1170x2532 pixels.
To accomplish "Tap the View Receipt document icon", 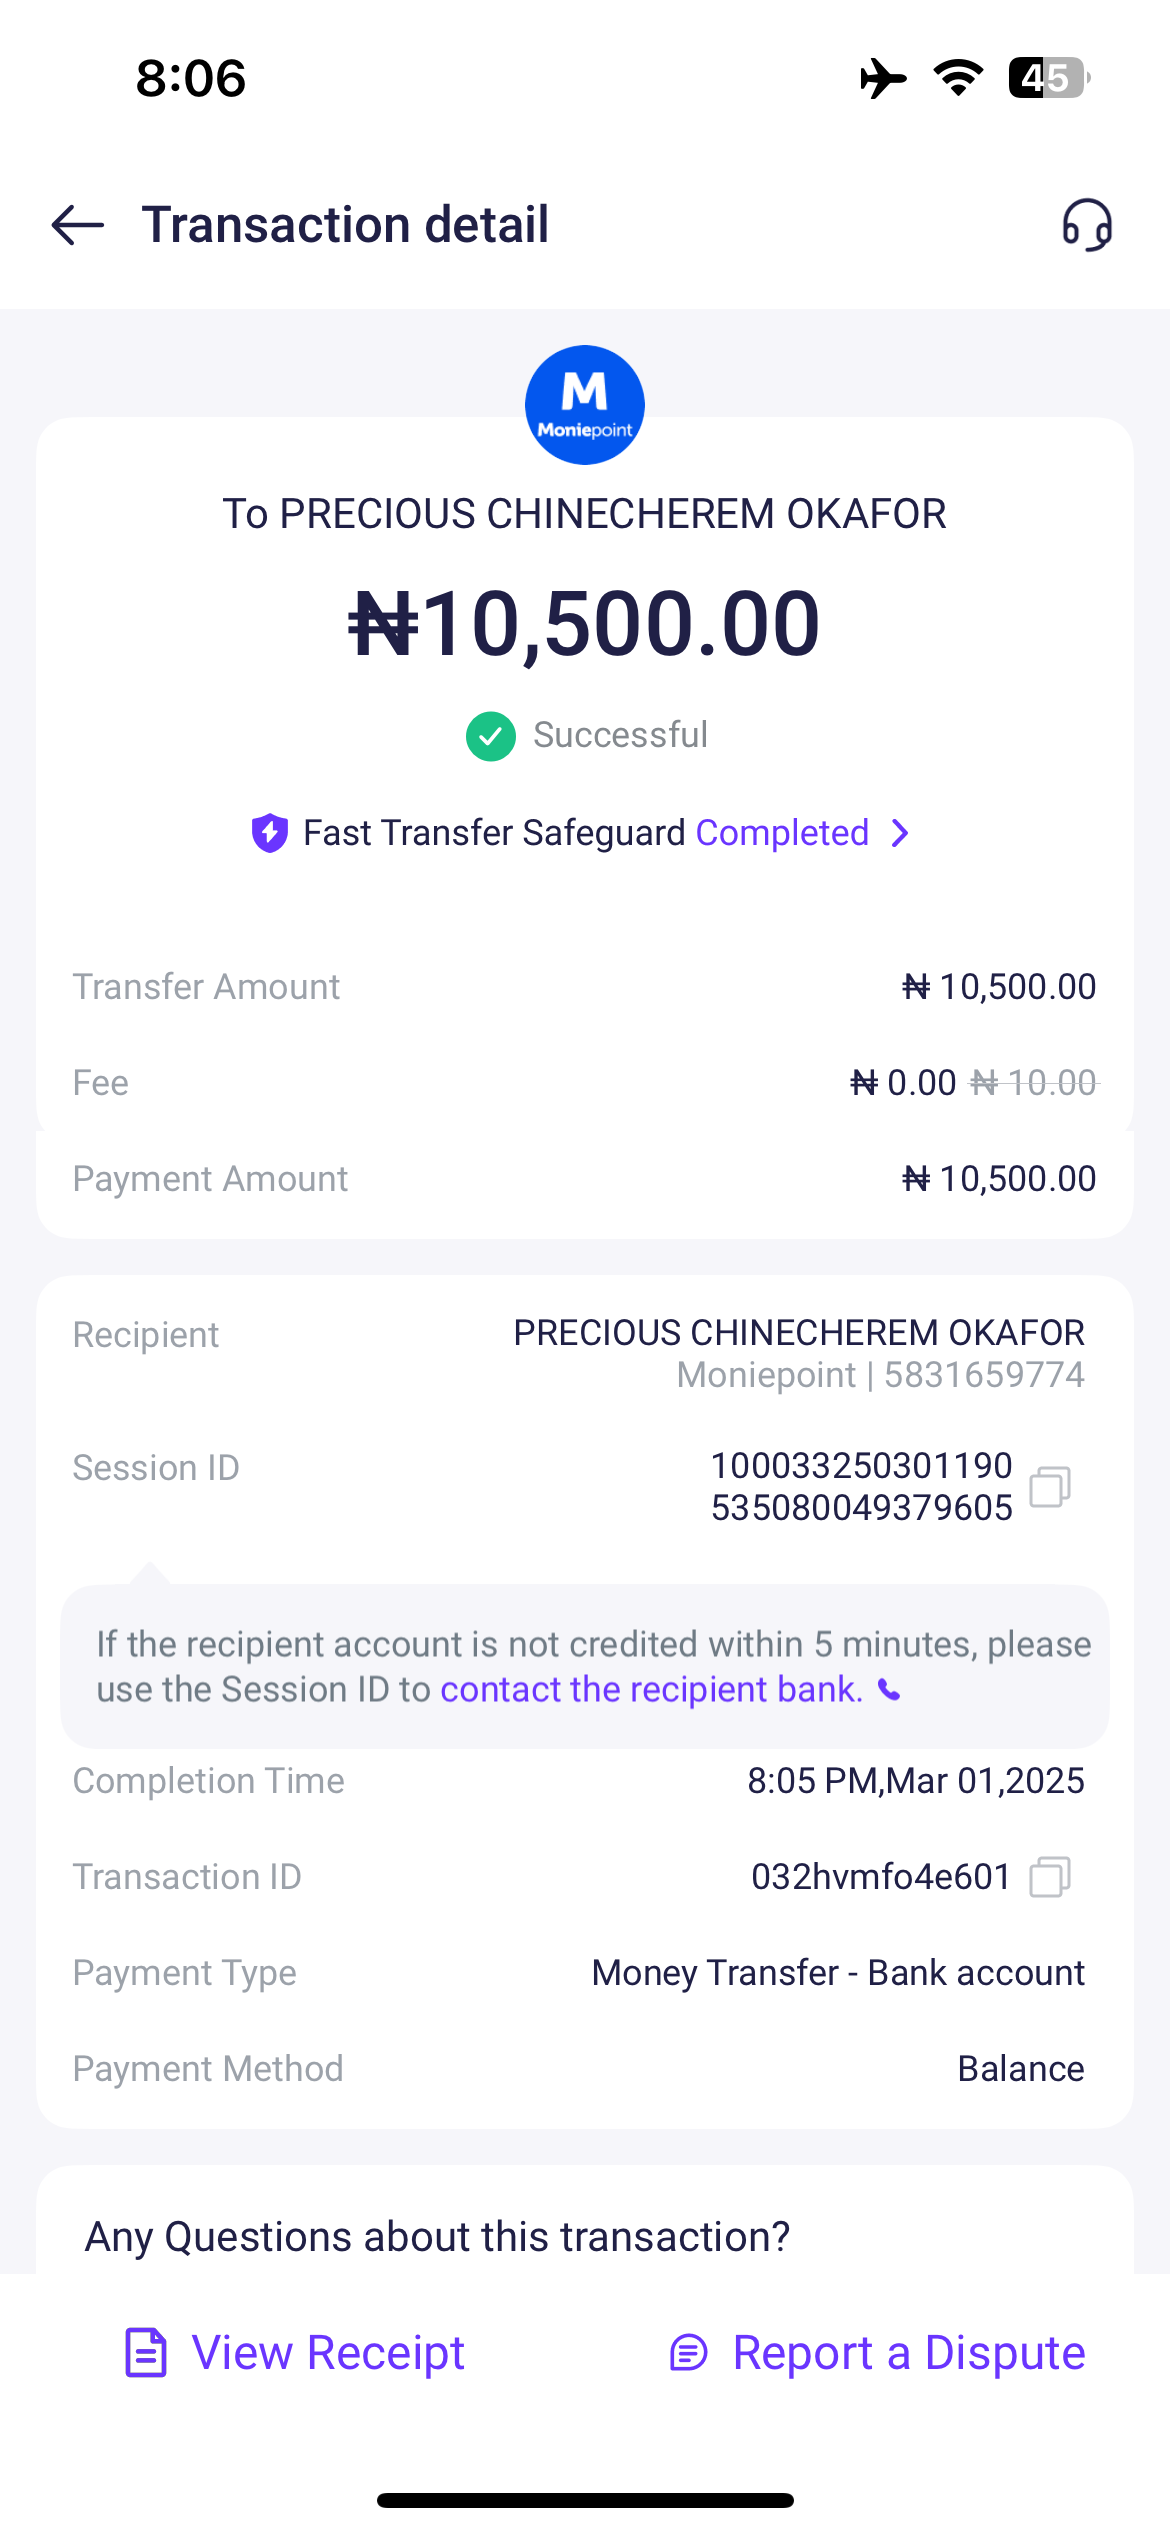I will click(146, 2352).
